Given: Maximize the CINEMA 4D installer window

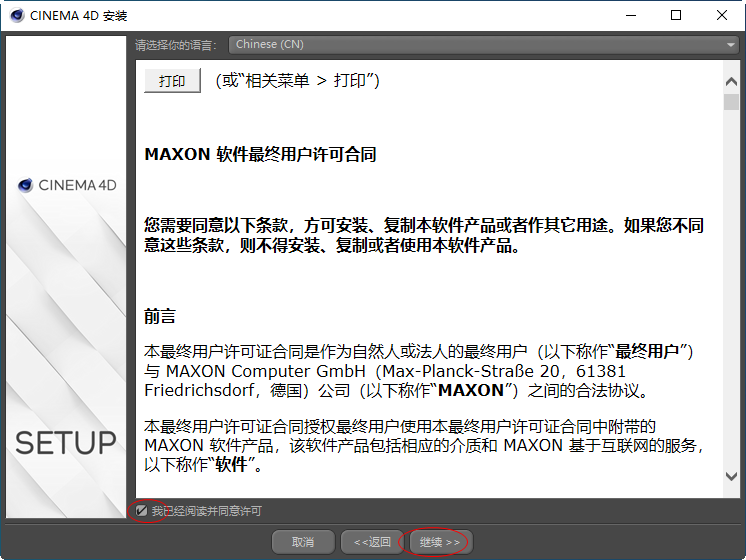Looking at the screenshot, I should pyautogui.click(x=676, y=16).
